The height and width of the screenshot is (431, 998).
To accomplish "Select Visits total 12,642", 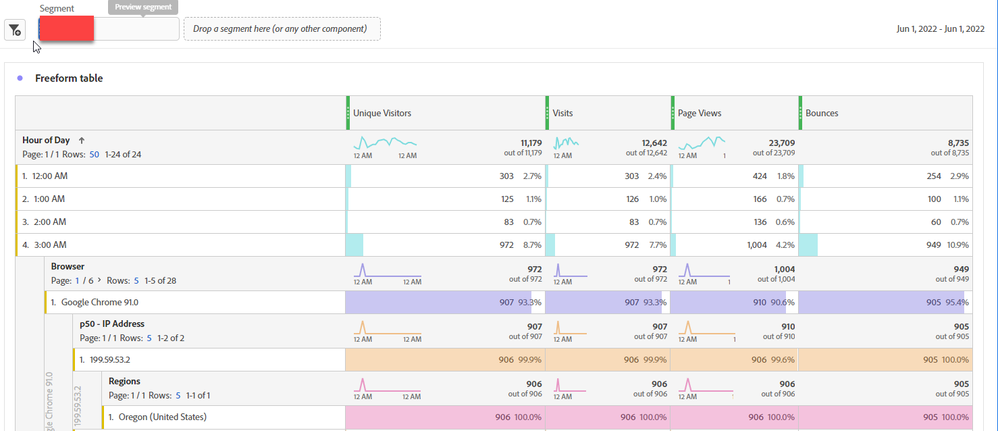I will 652,143.
